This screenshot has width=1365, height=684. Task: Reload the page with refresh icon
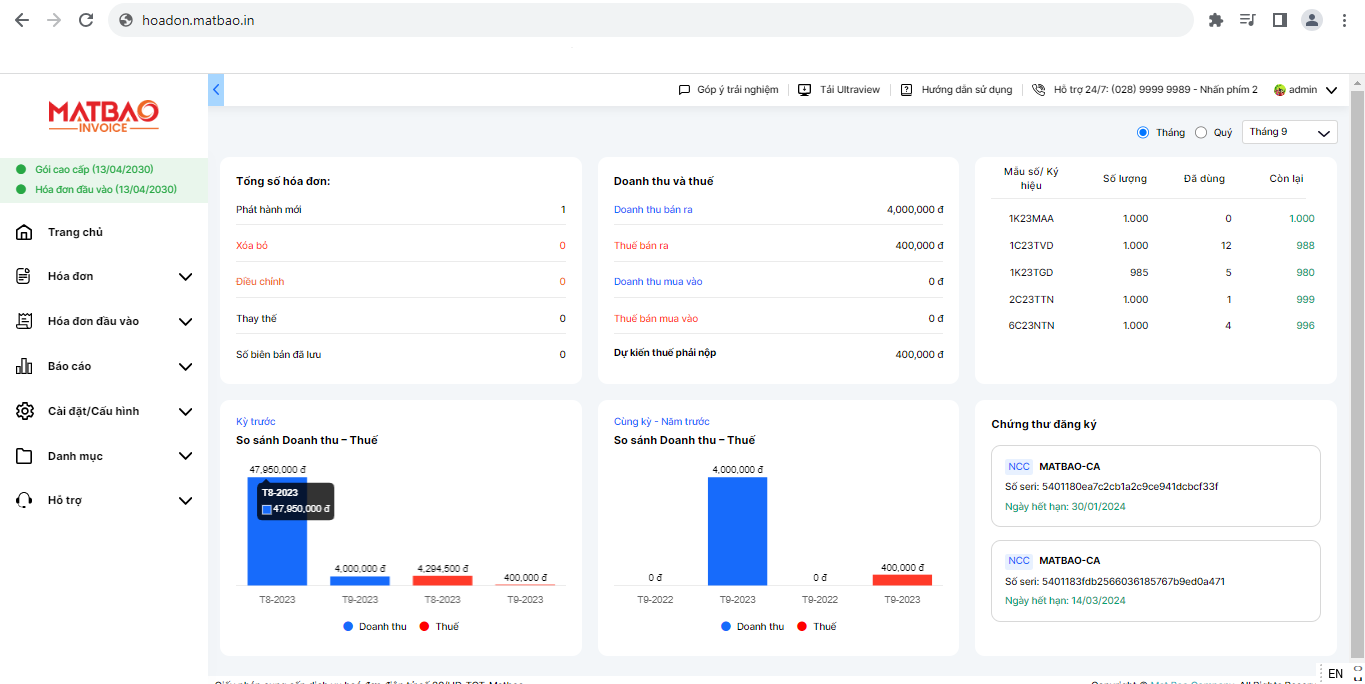point(86,20)
